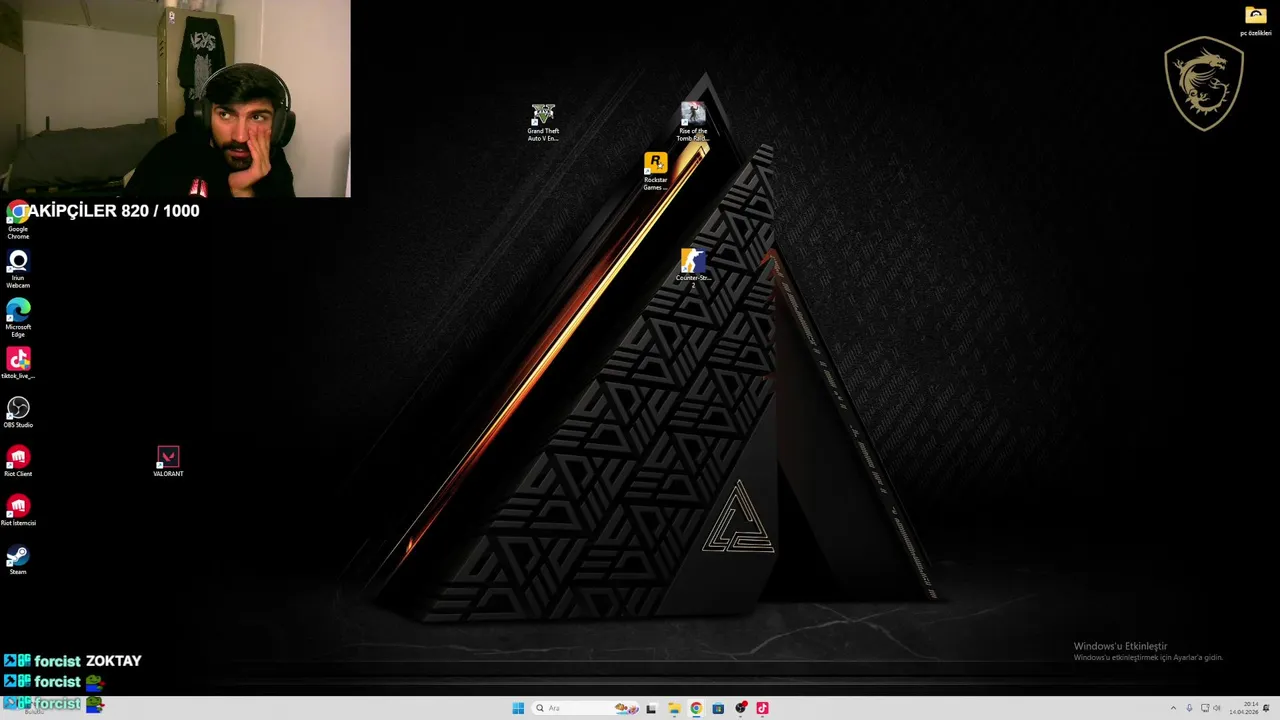The image size is (1280, 720).
Task: Select the Riot İstemcisi desktop icon
Action: tap(18, 510)
